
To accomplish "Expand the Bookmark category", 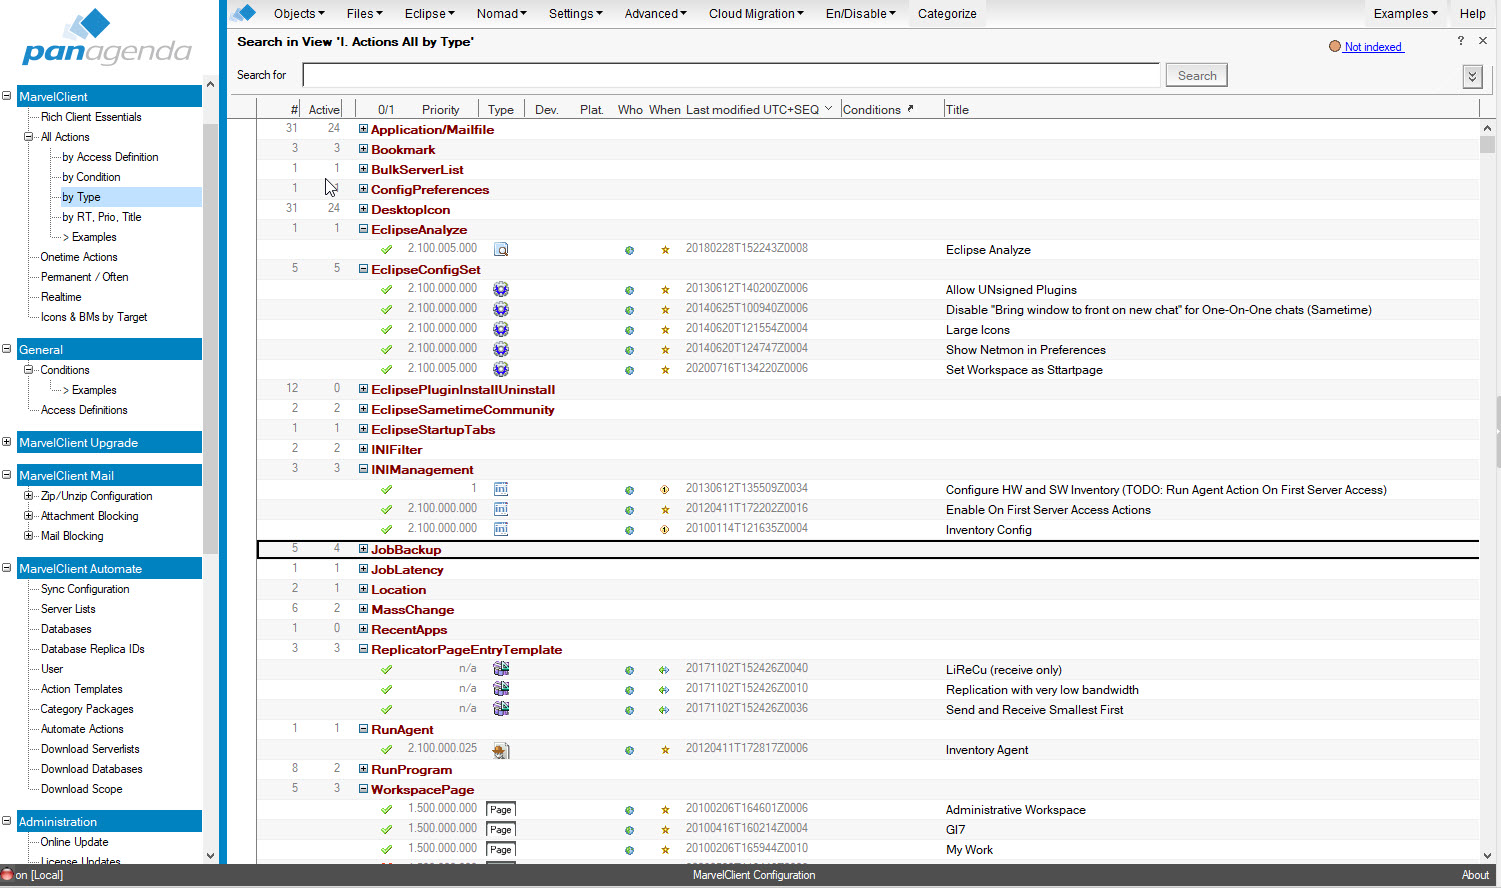I will pyautogui.click(x=364, y=149).
